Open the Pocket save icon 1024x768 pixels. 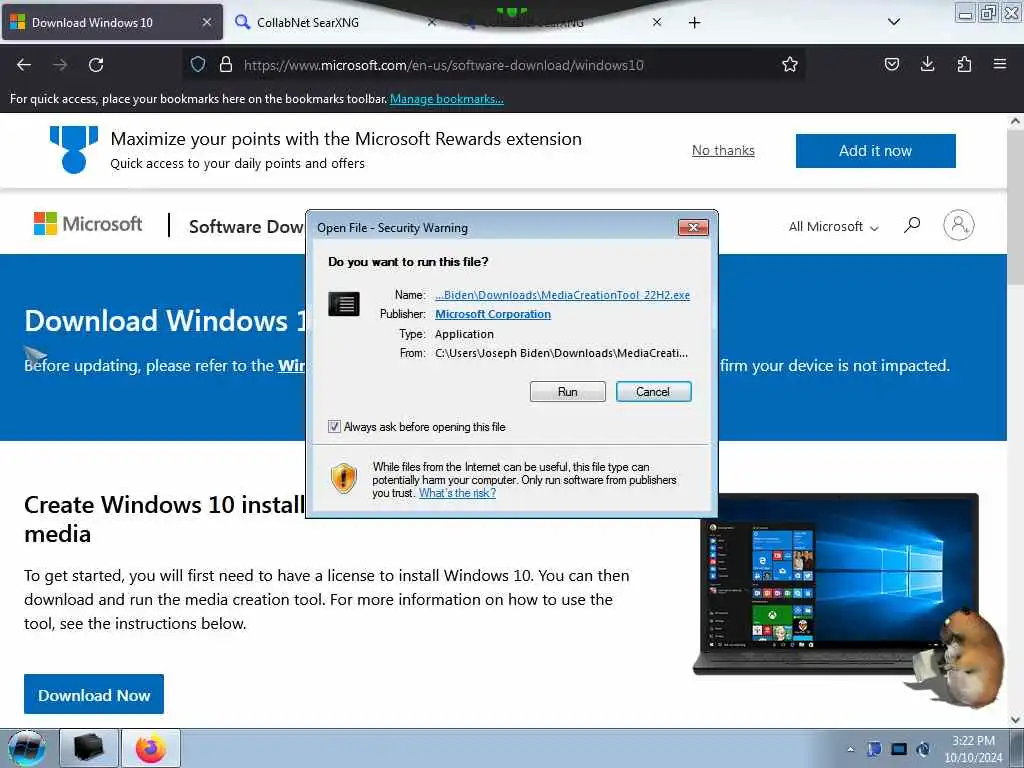(x=891, y=64)
